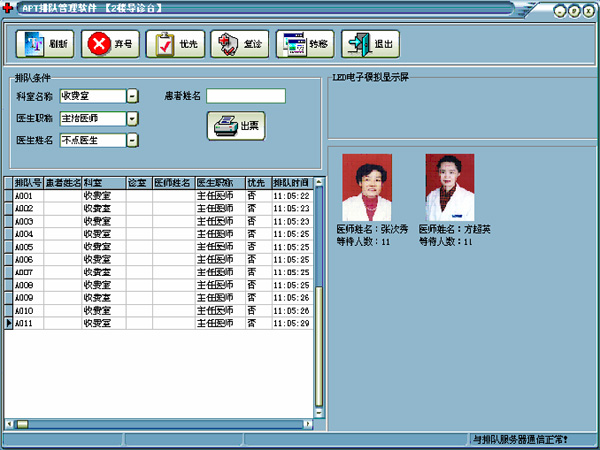Image resolution: width=600 pixels, height=450 pixels.
Task: Select doctor photo of 方超英
Action: (449, 187)
